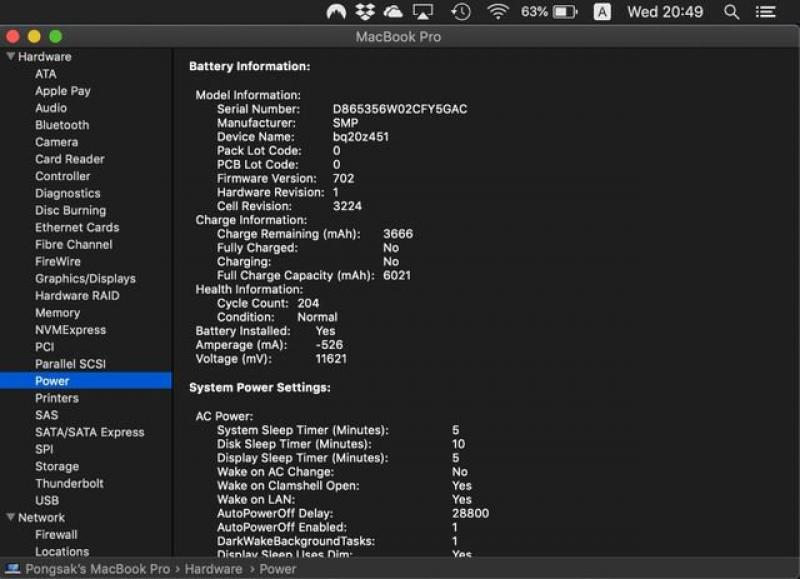800x579 pixels.
Task: Select FireWire in the sidebar
Action: 58,262
